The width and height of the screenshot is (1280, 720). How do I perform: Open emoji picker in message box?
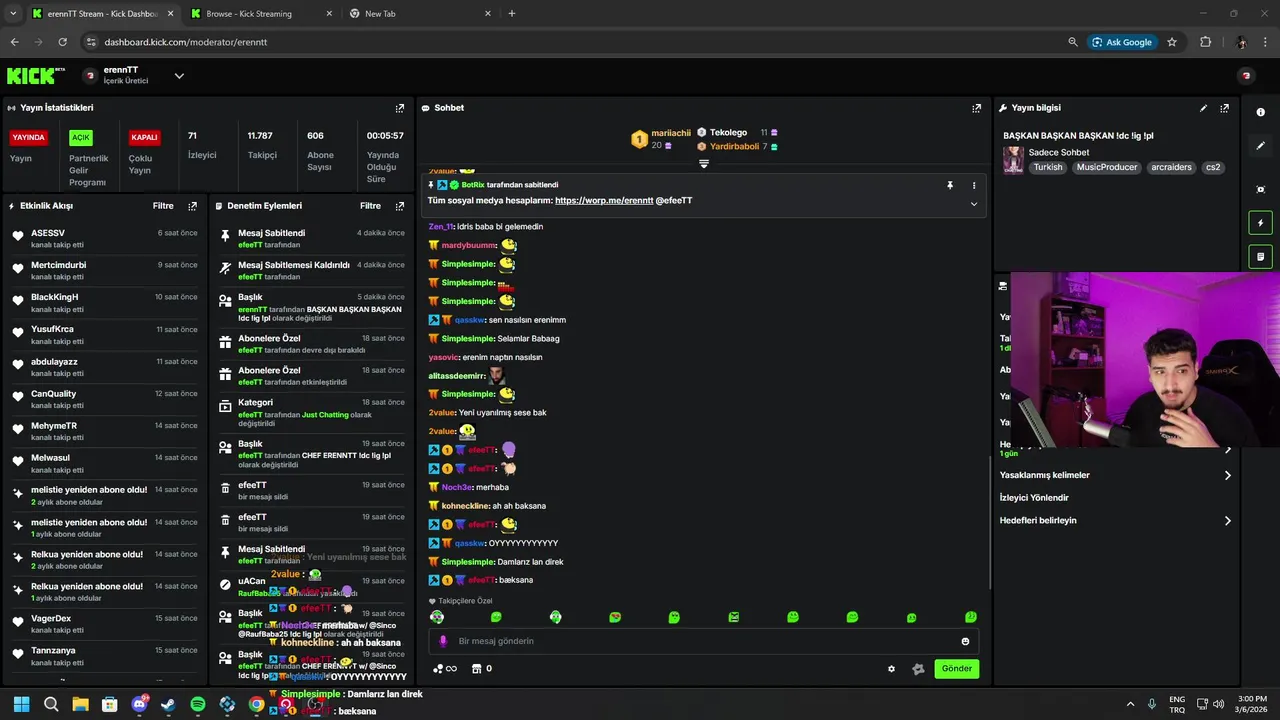965,641
